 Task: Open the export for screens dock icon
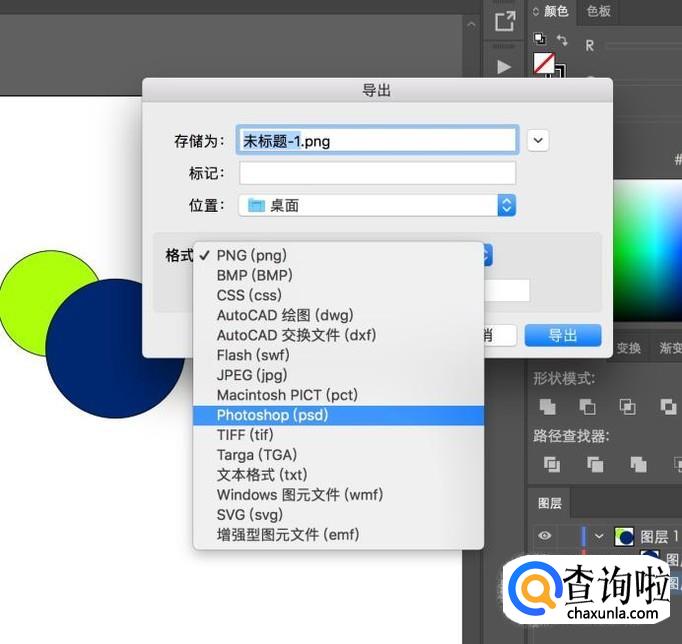coord(505,20)
